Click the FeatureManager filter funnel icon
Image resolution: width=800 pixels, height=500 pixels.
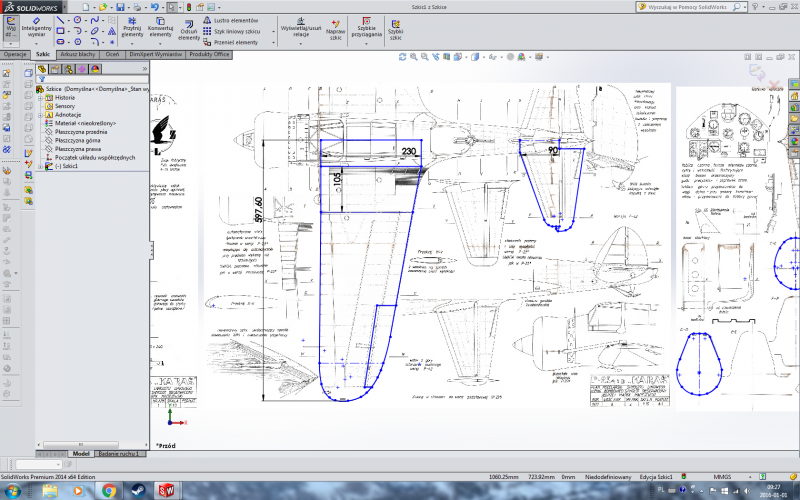coord(42,79)
